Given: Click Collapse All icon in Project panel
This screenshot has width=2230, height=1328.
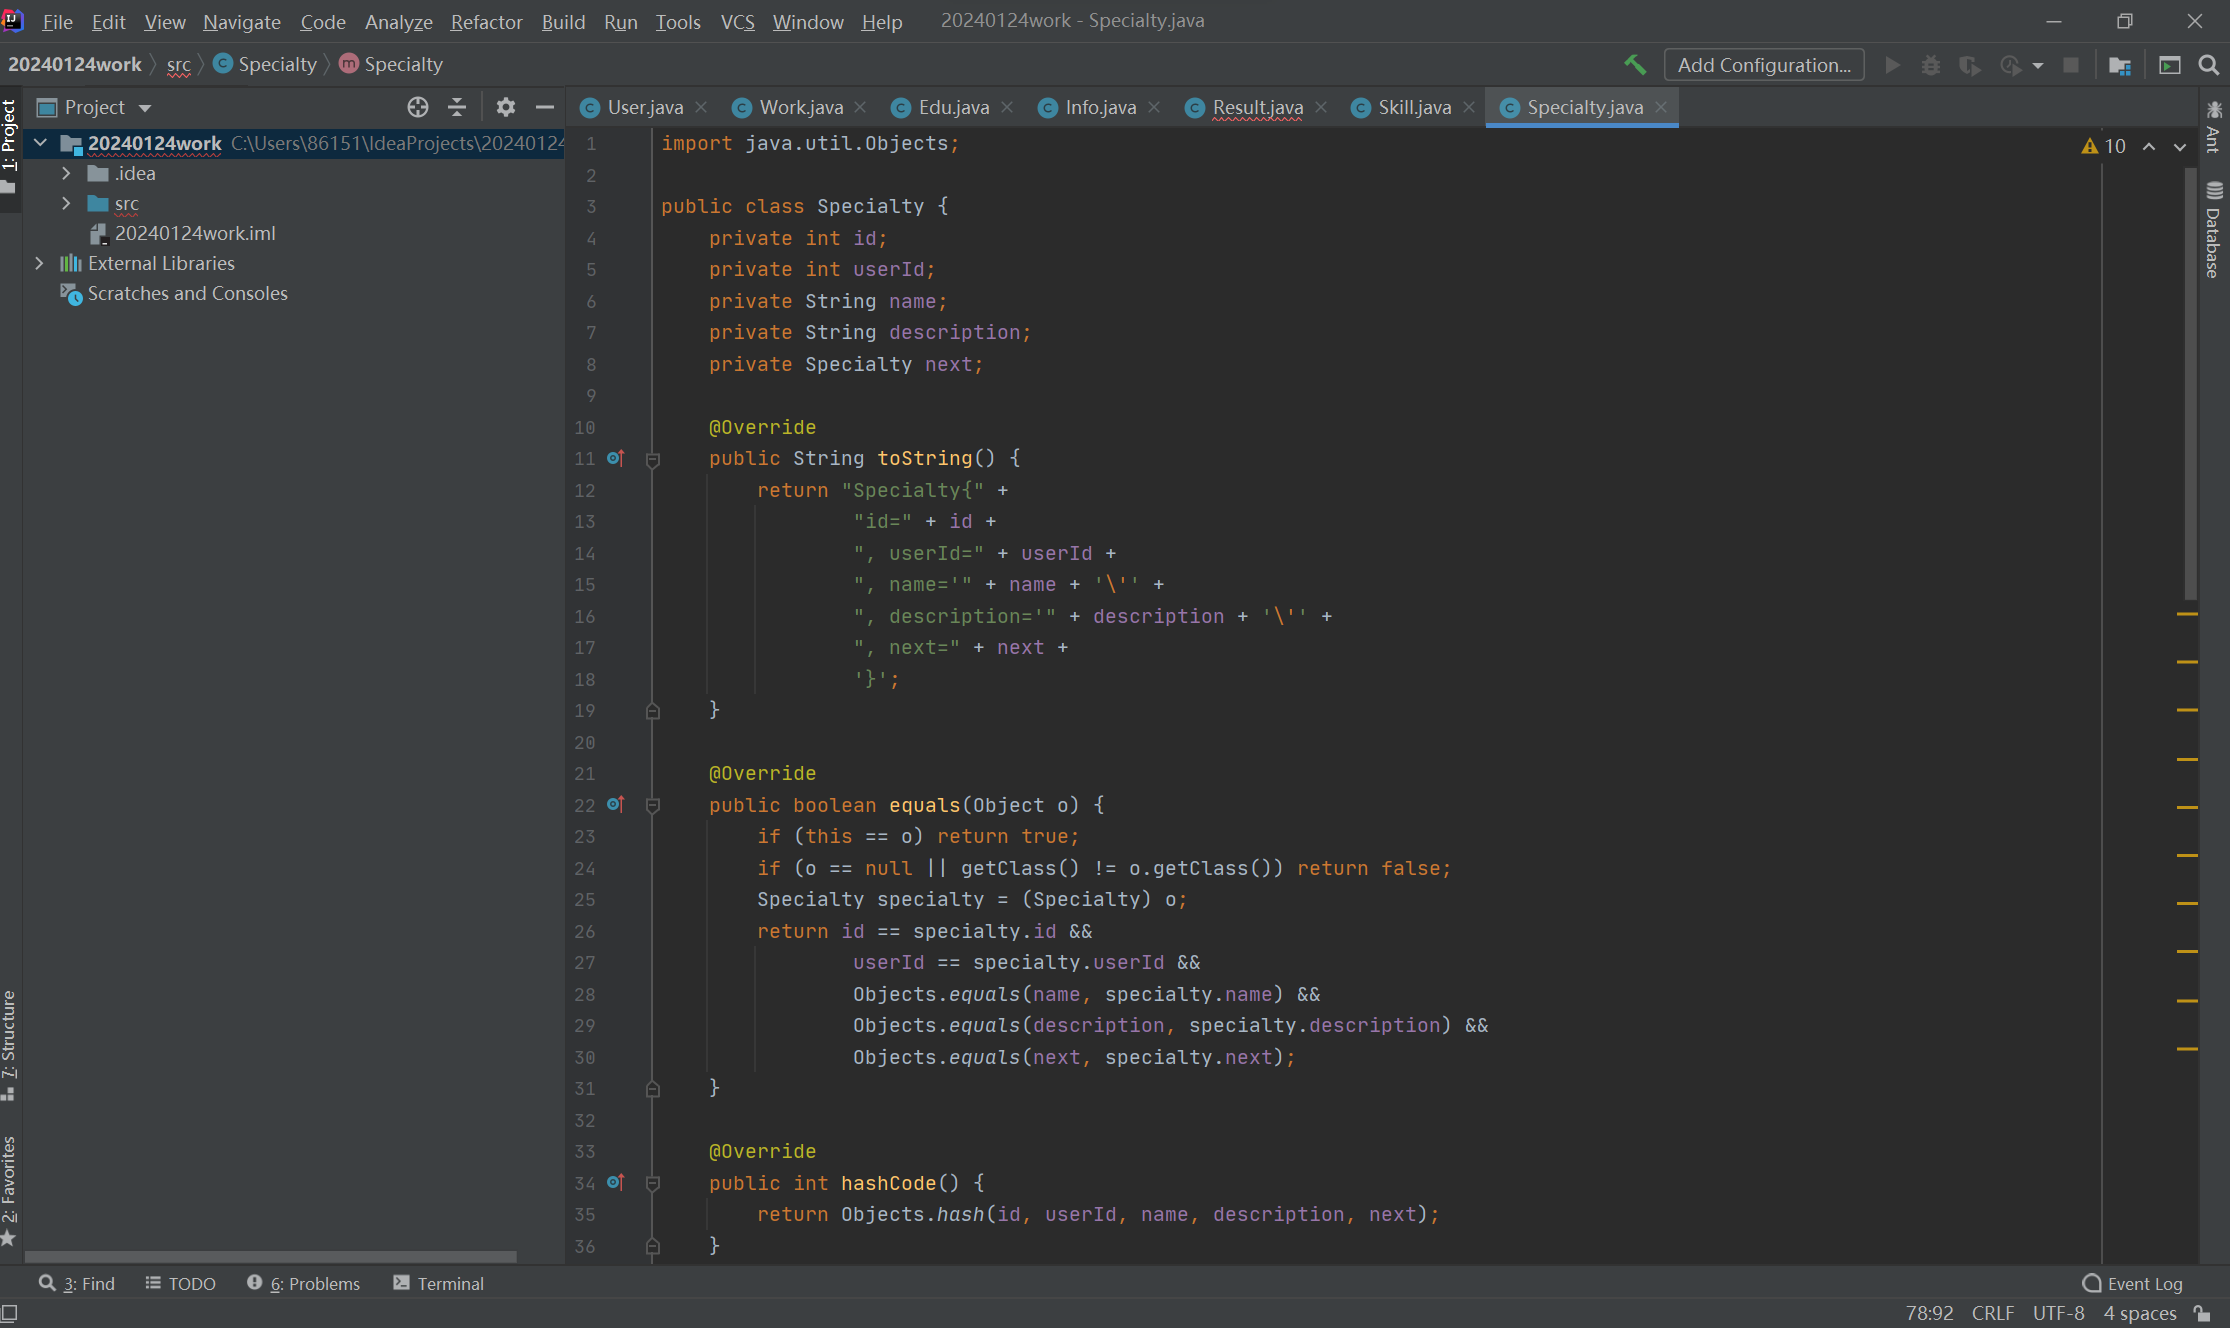Looking at the screenshot, I should click(x=457, y=107).
